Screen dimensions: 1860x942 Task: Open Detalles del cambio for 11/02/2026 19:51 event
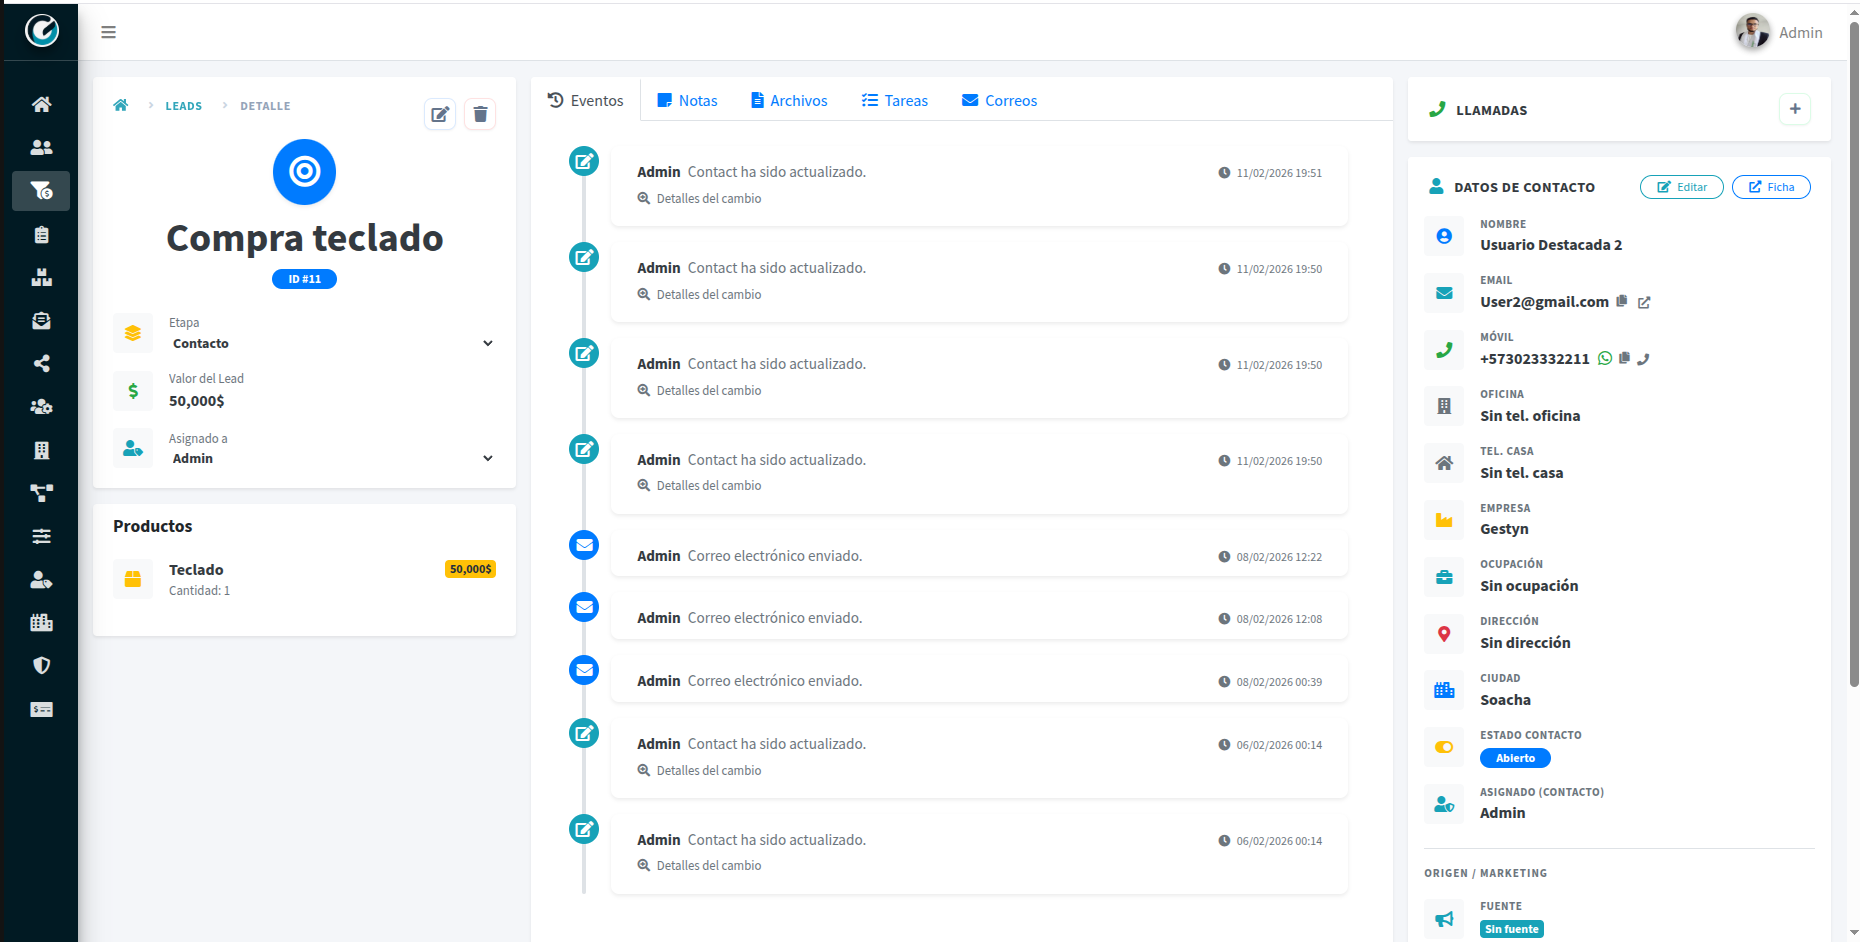click(x=700, y=198)
